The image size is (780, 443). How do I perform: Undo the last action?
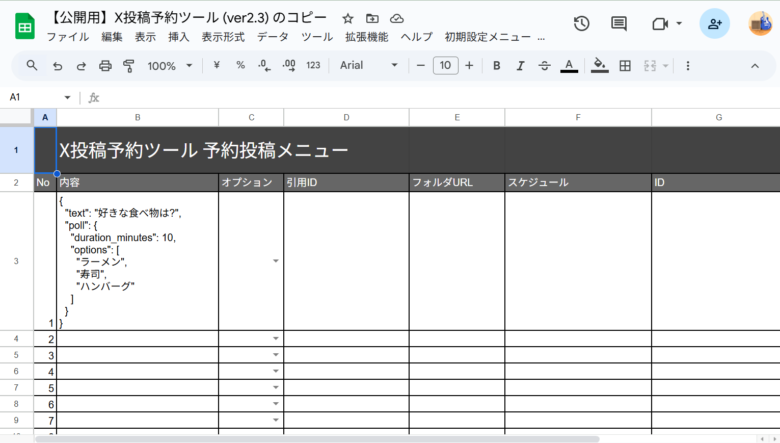[58, 66]
